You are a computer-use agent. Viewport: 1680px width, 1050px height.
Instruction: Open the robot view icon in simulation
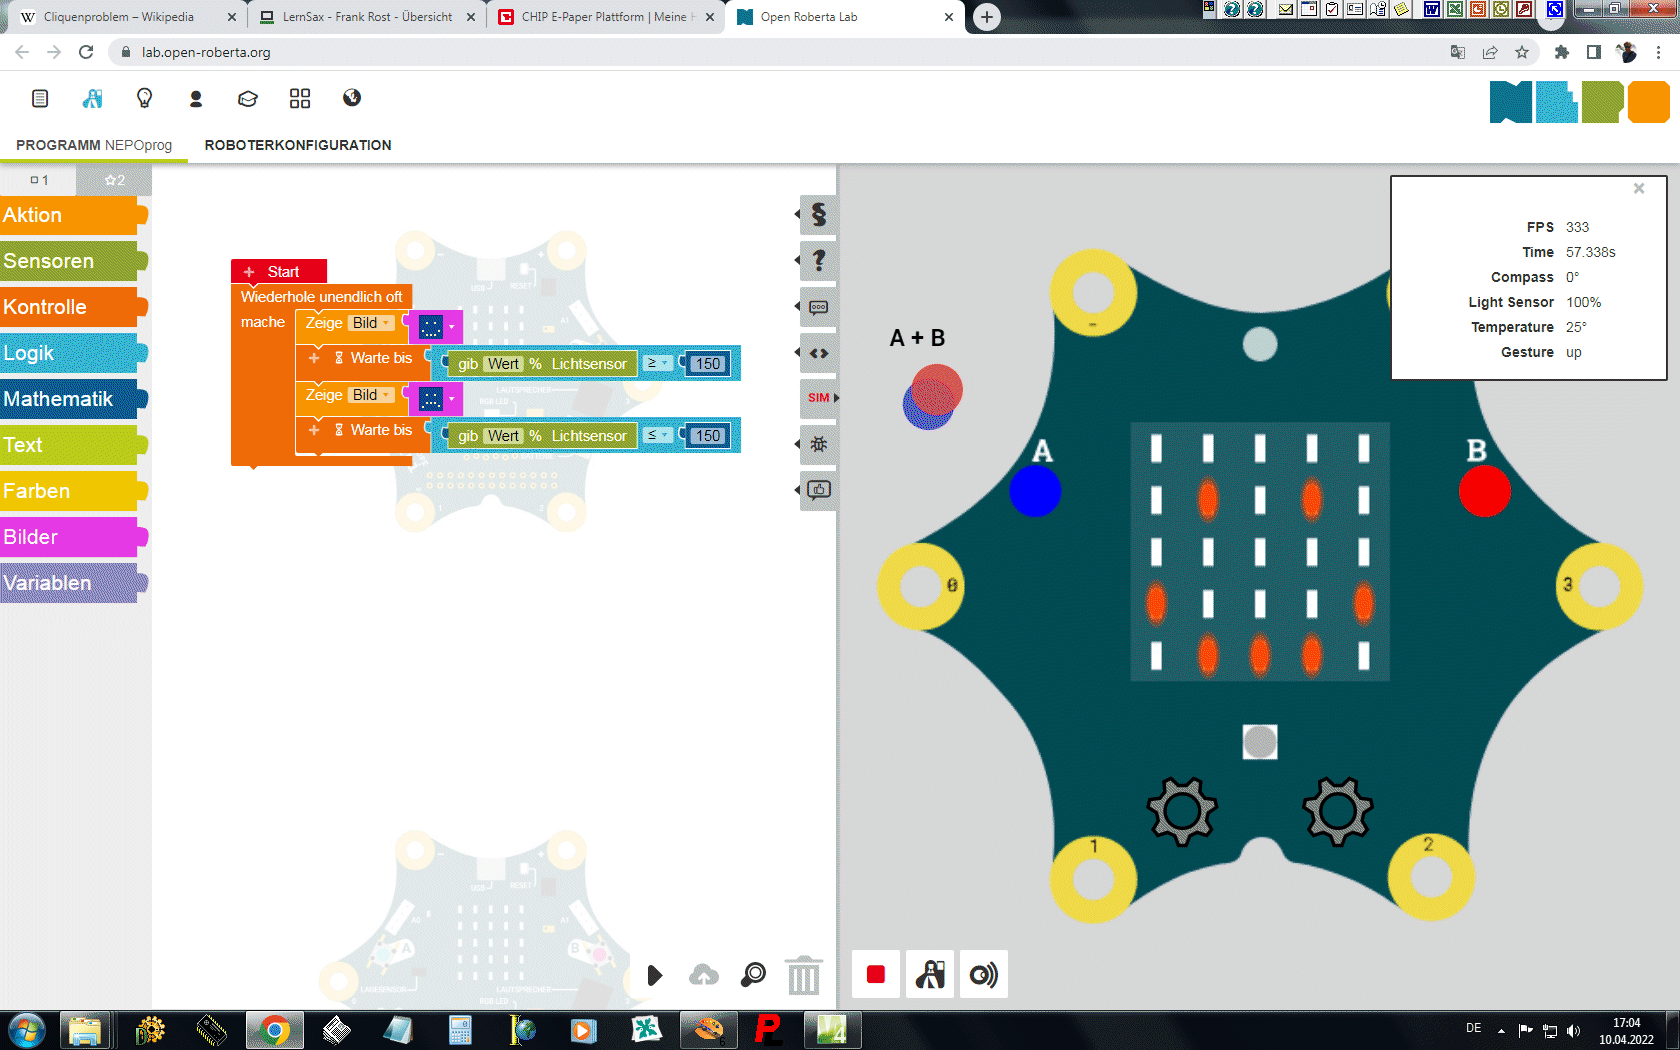pos(930,974)
